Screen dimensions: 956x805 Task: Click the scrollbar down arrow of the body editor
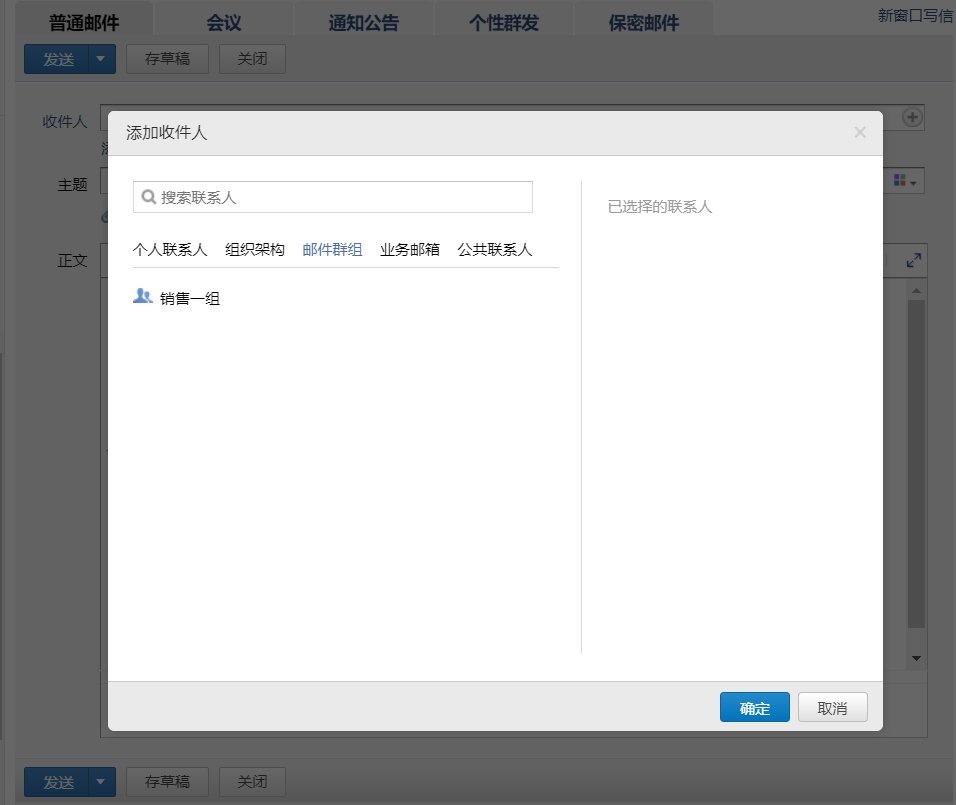click(x=916, y=659)
